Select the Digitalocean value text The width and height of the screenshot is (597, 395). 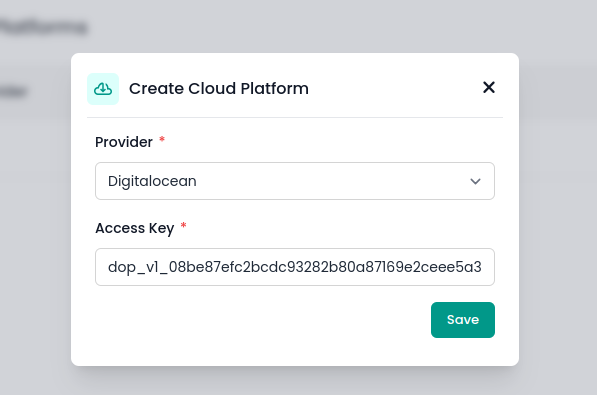152,181
